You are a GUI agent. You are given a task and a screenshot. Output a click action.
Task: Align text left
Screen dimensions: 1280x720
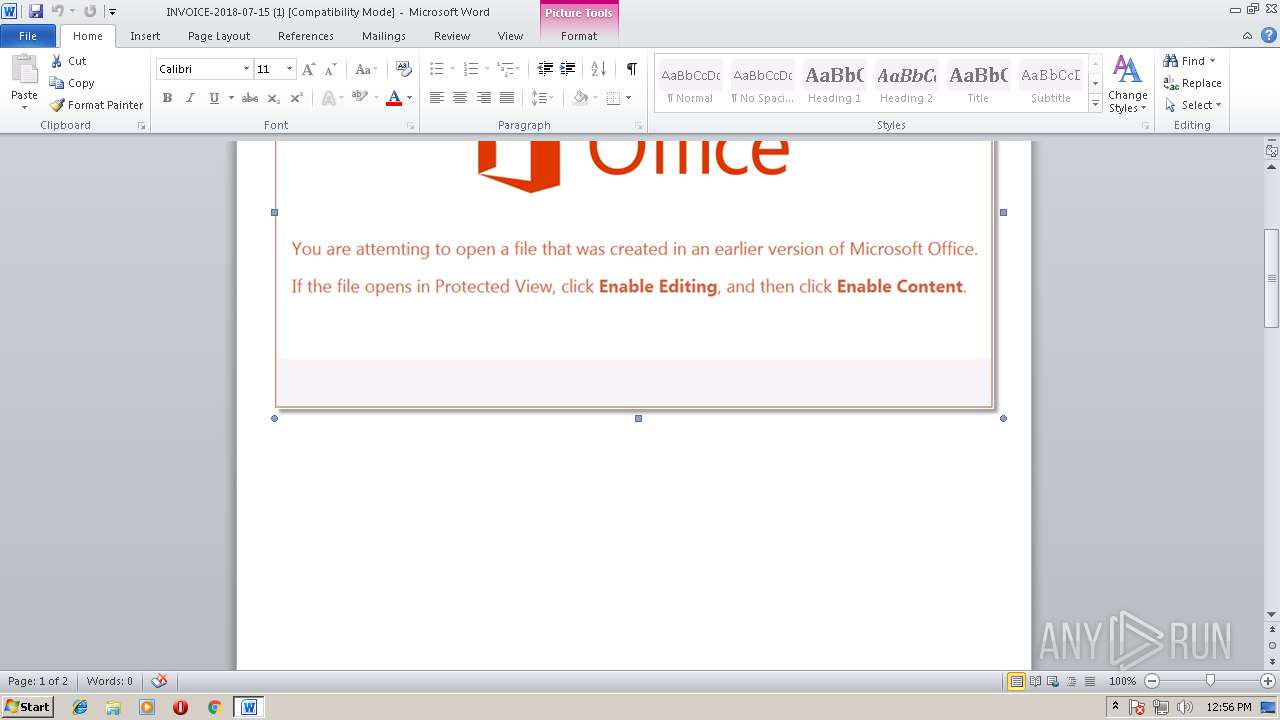point(437,98)
